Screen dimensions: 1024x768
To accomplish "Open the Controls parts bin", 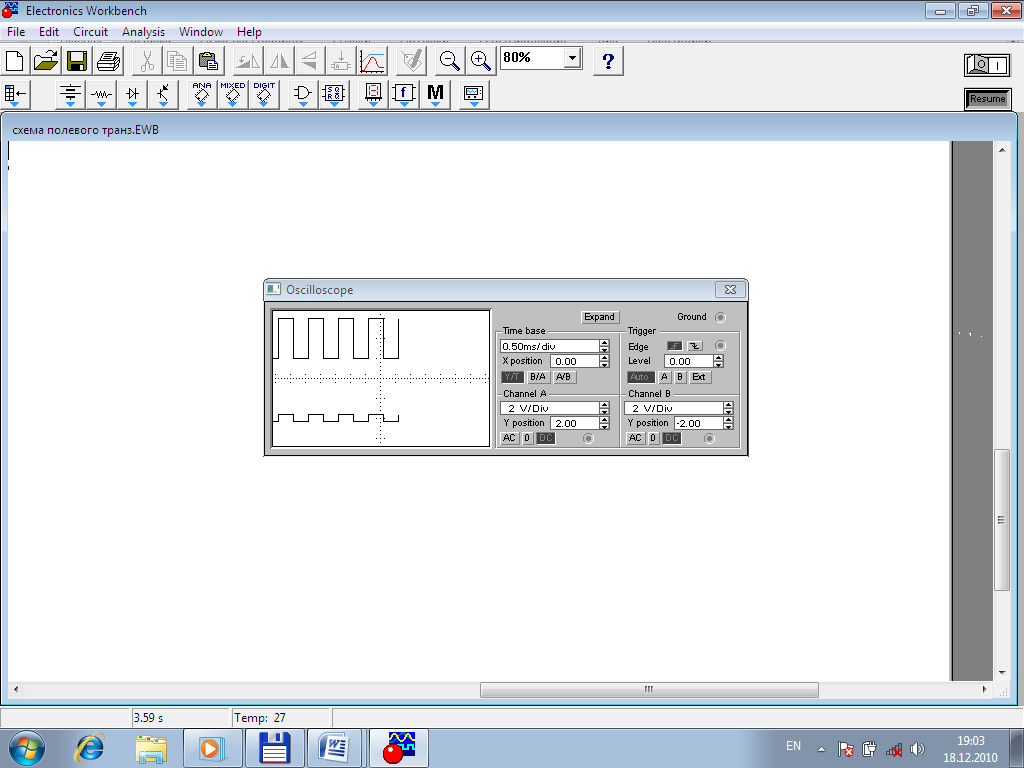I will [404, 95].
